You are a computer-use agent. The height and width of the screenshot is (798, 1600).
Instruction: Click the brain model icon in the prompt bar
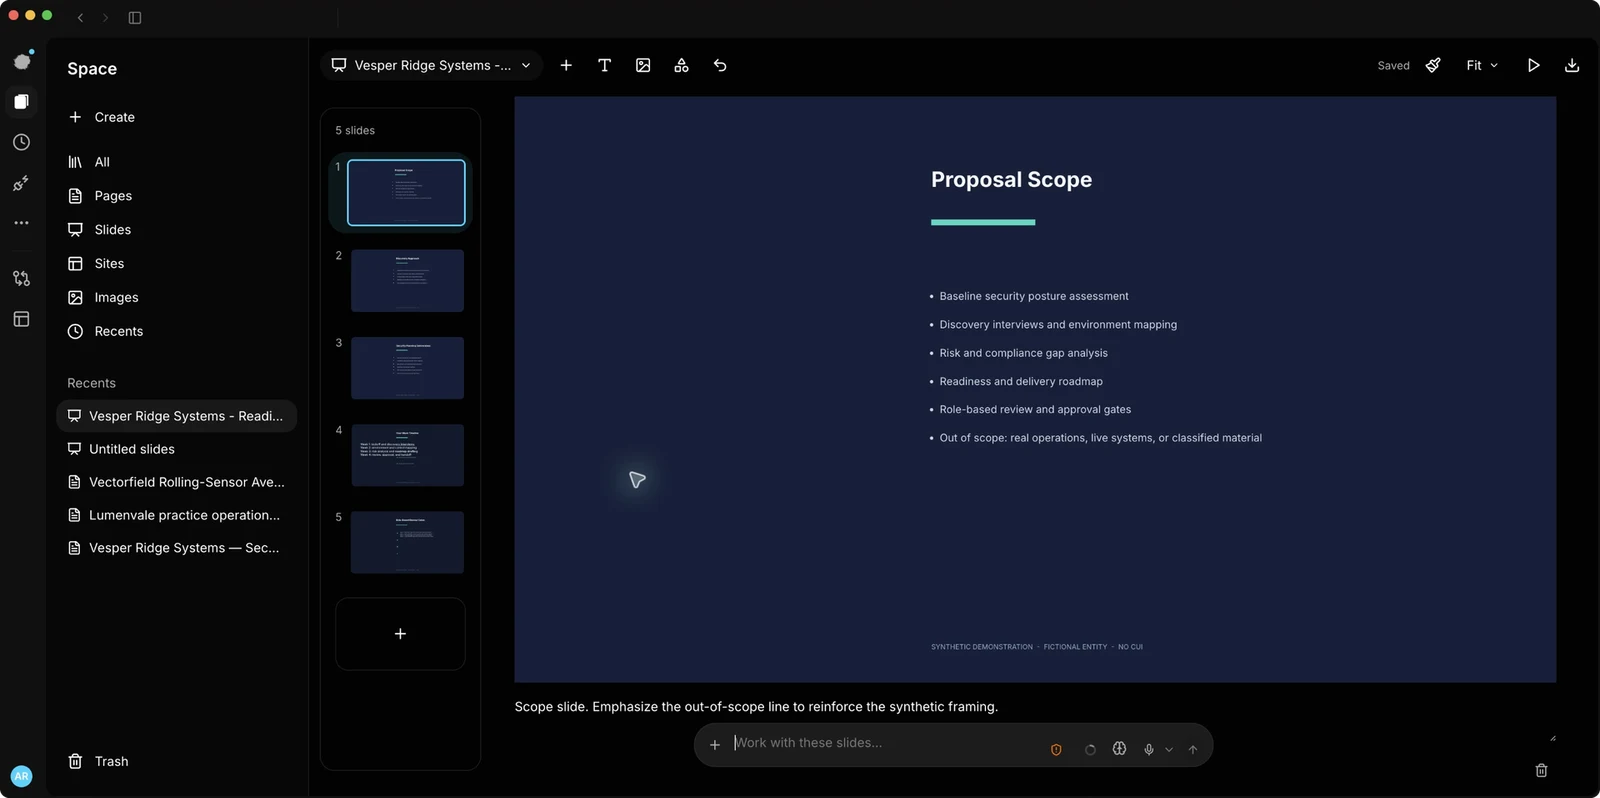coord(1119,748)
